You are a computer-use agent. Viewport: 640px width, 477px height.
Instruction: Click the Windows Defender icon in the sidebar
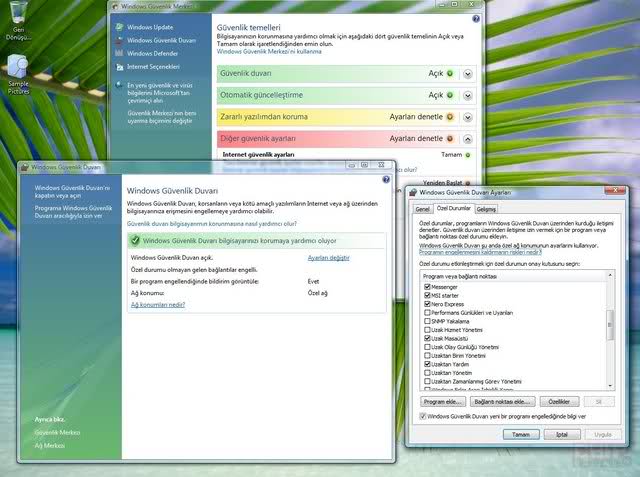pyautogui.click(x=119, y=53)
